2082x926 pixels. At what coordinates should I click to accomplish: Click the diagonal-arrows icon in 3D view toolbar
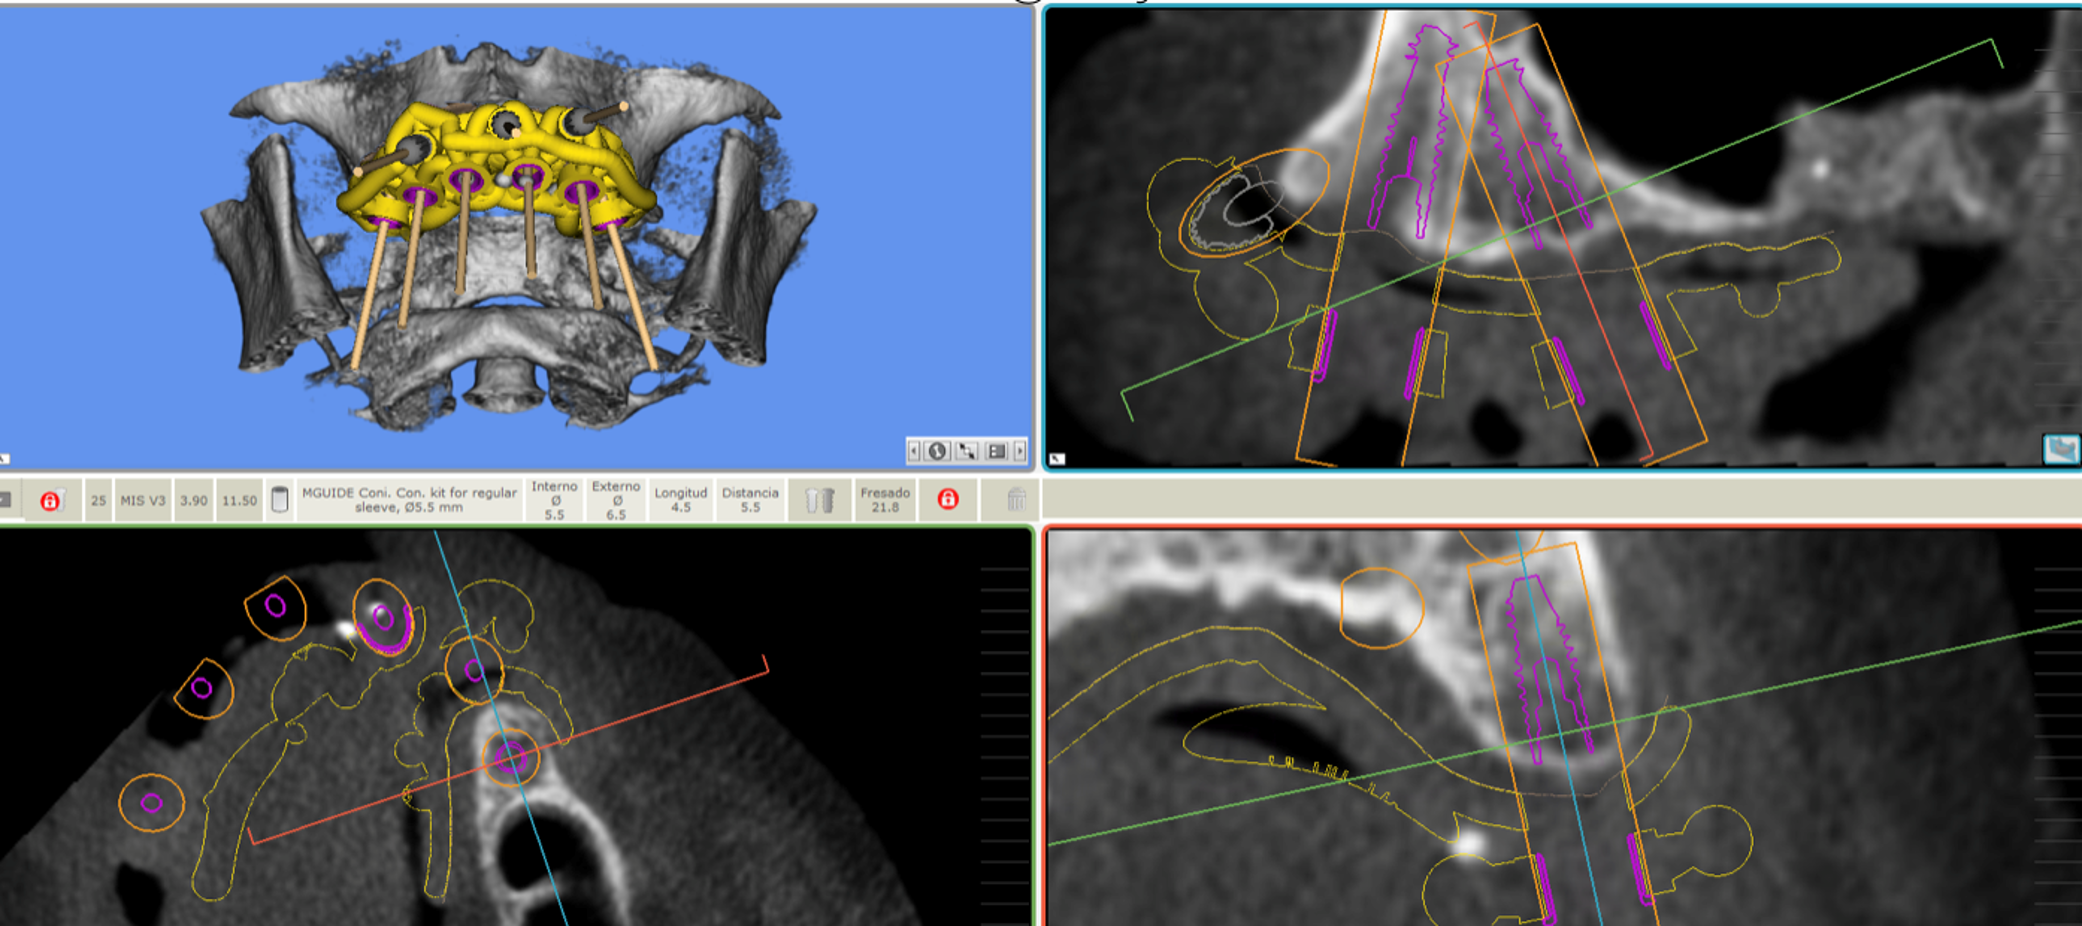(967, 451)
